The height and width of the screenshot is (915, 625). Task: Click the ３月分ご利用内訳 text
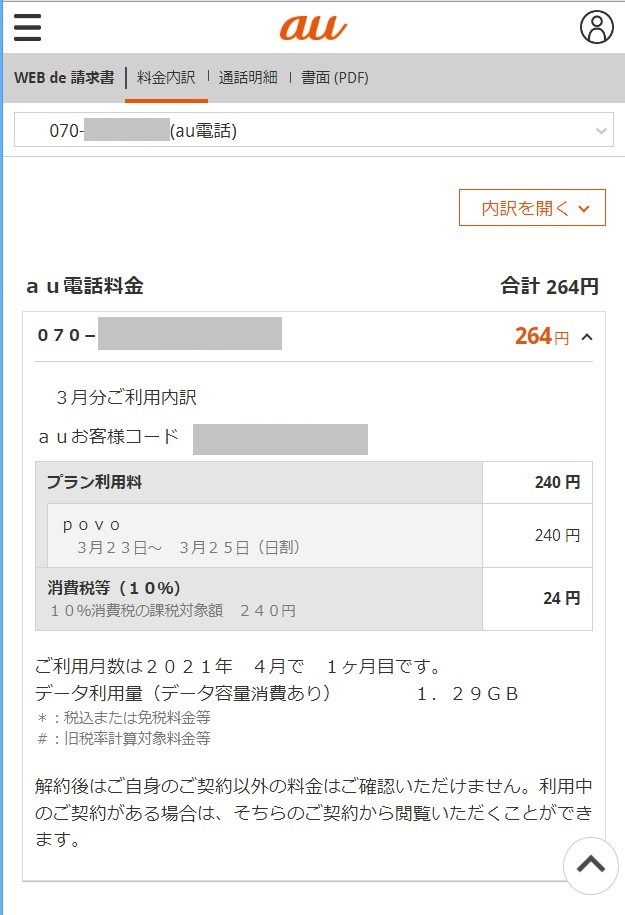click(127, 397)
